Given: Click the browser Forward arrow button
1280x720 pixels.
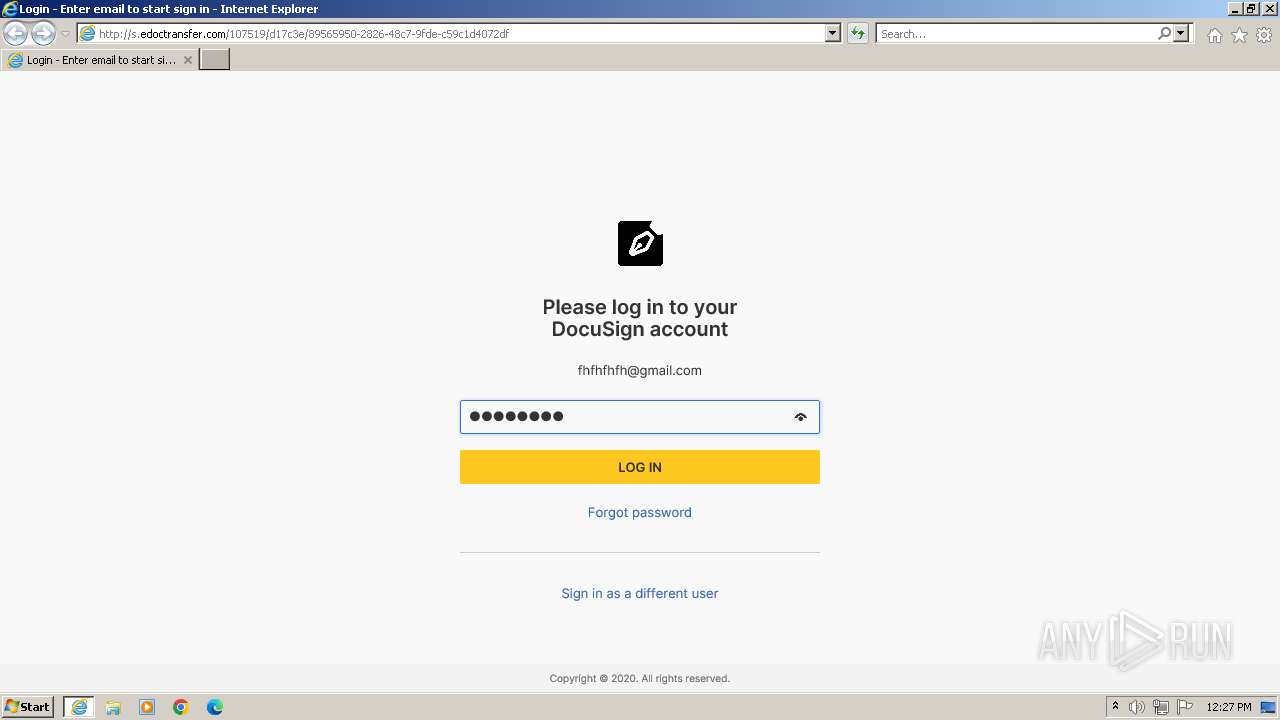Looking at the screenshot, I should point(43,34).
